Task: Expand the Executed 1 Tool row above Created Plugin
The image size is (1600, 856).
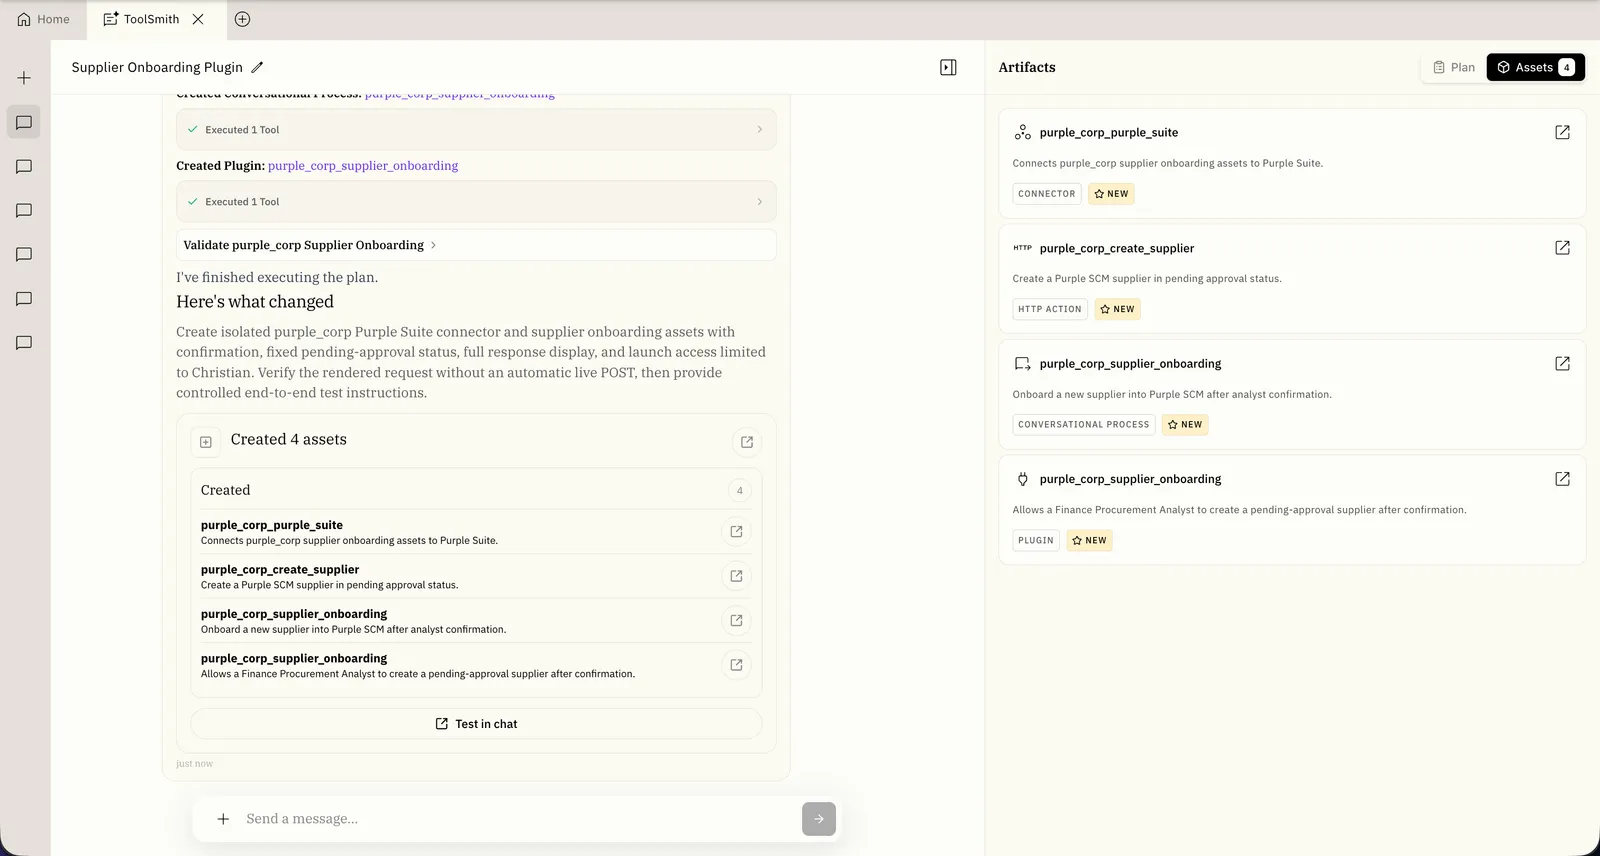Action: click(x=476, y=130)
